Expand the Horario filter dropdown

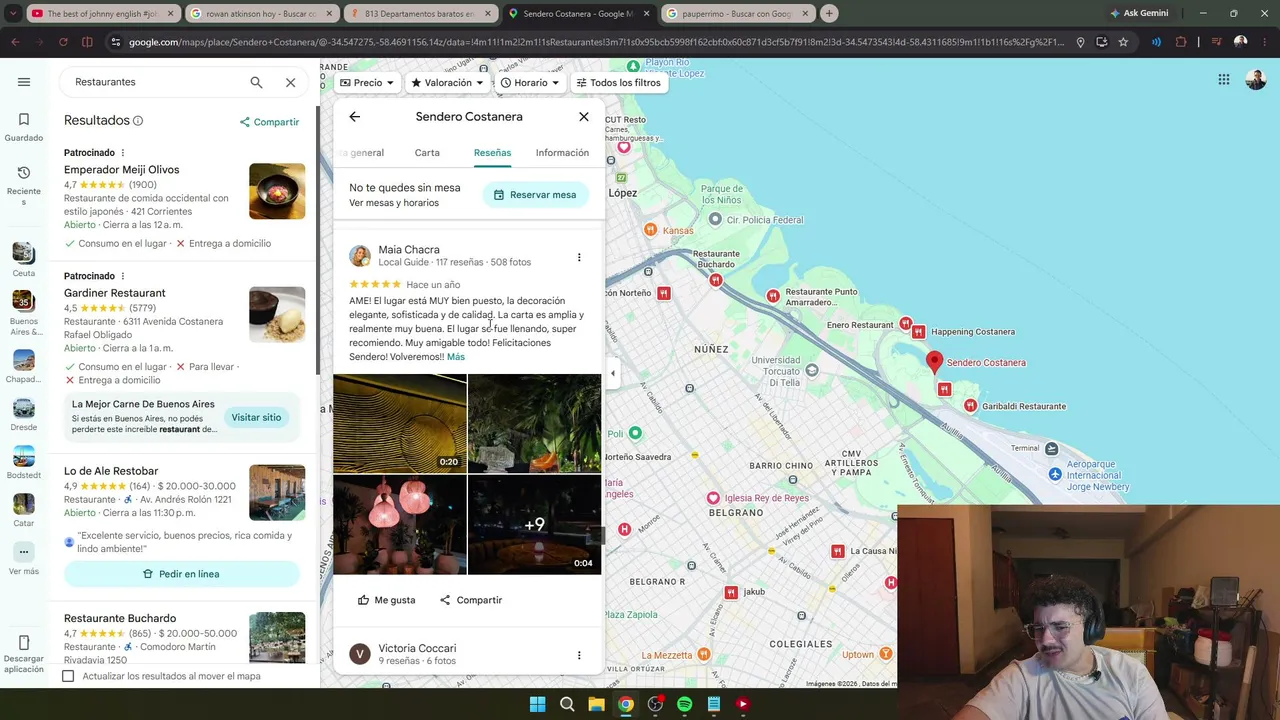pyautogui.click(x=529, y=83)
